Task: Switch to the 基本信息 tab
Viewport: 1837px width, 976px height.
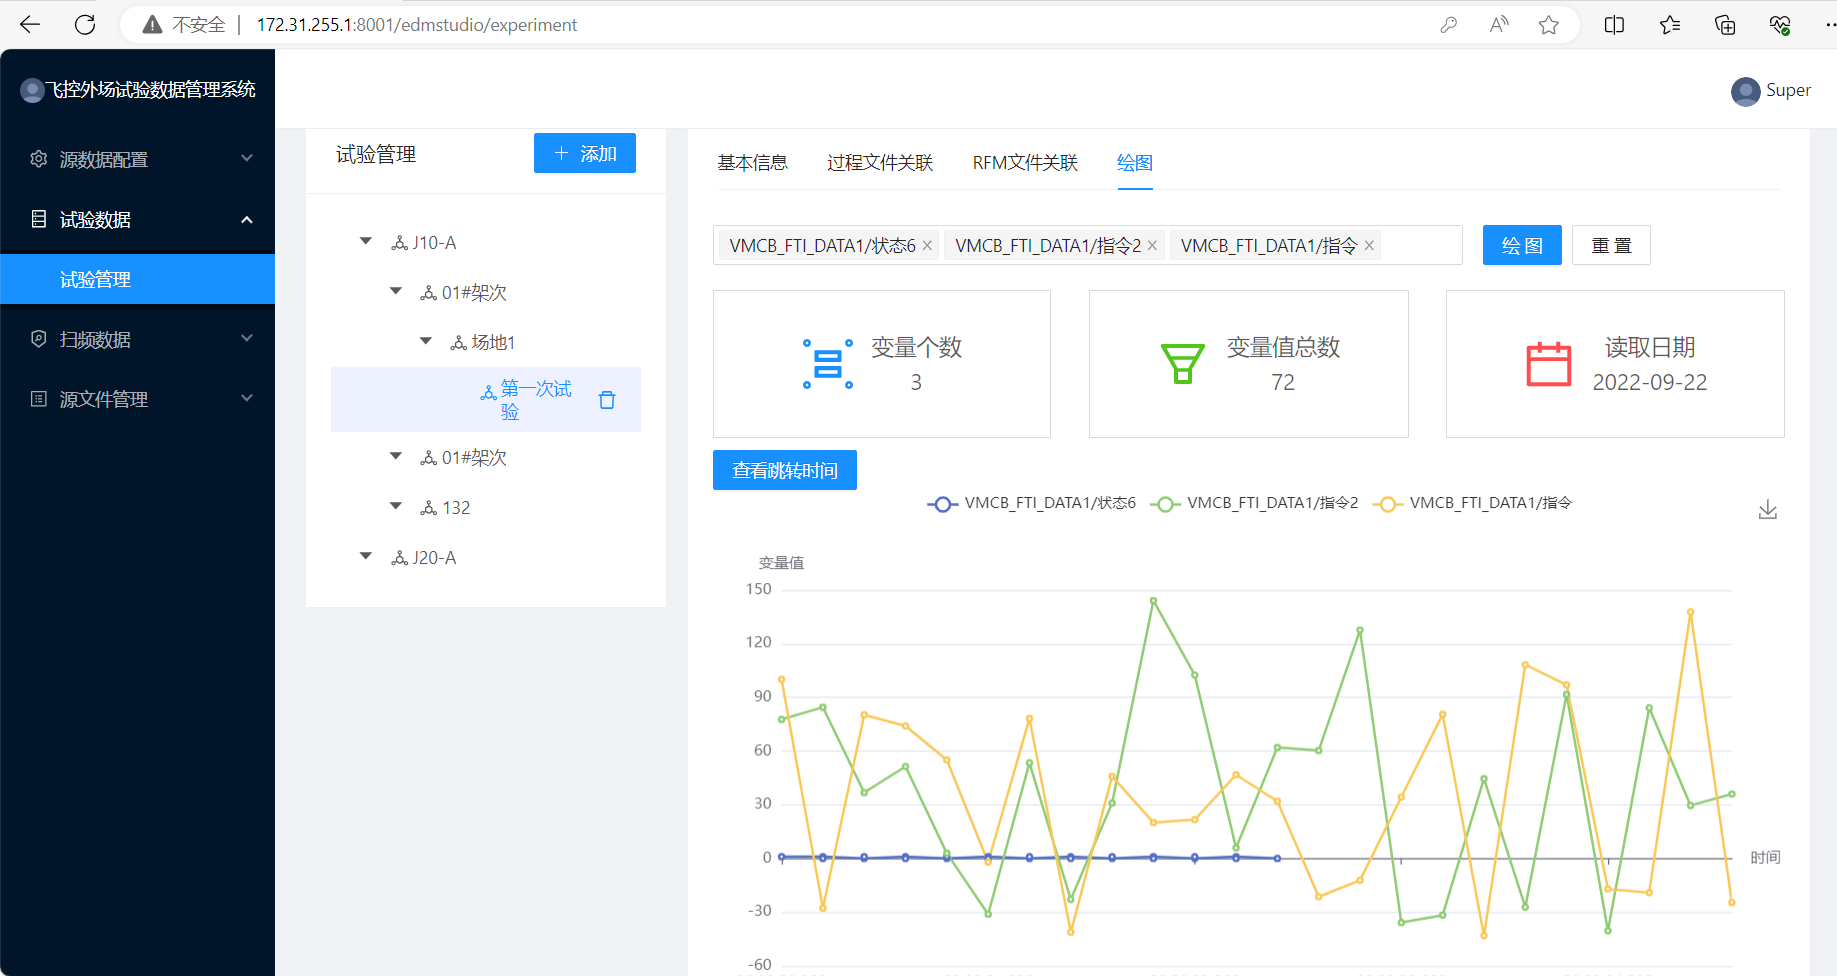Action: pyautogui.click(x=752, y=163)
